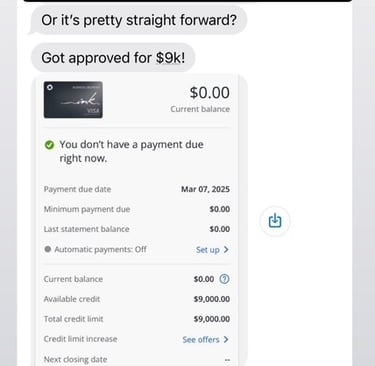Screen dimensions: 375x366
Task: Click the help question mark beside Current balance
Action: pyautogui.click(x=224, y=279)
